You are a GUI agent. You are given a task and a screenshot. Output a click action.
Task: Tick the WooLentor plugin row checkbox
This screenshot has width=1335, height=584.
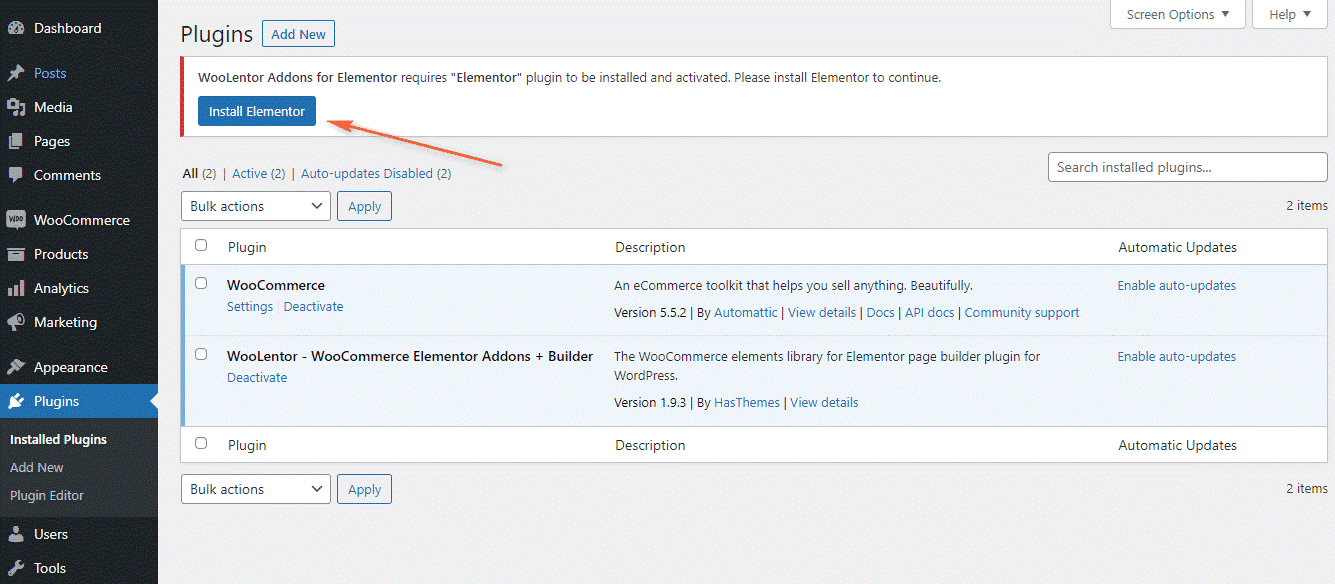pos(201,354)
